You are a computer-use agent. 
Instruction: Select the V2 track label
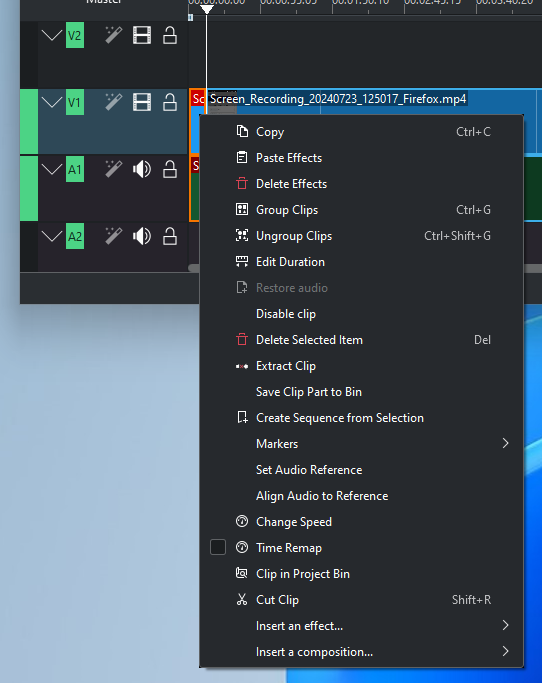[75, 35]
